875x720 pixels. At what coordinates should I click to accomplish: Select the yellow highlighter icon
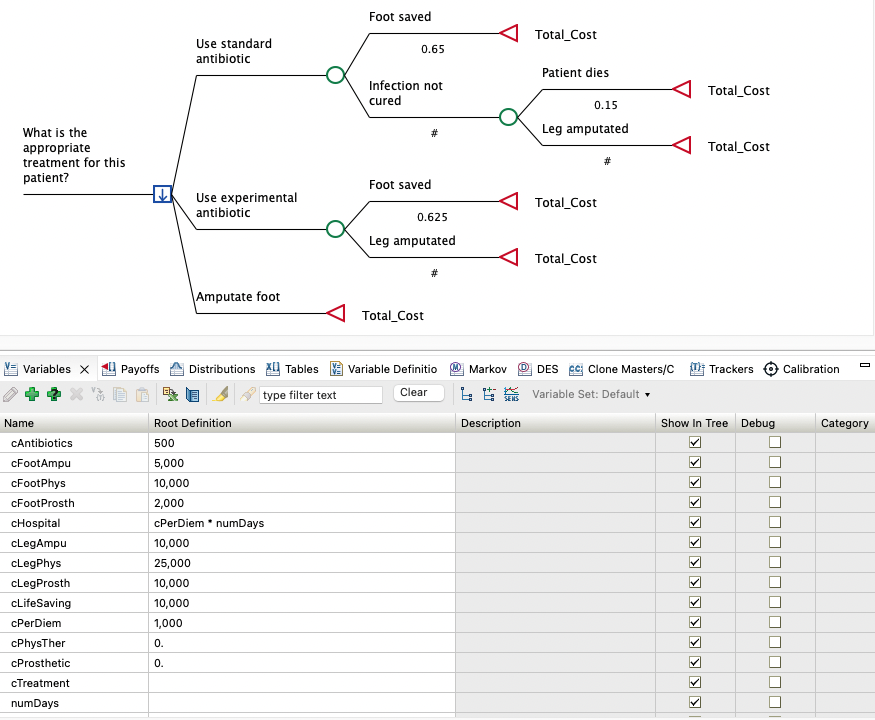[221, 393]
